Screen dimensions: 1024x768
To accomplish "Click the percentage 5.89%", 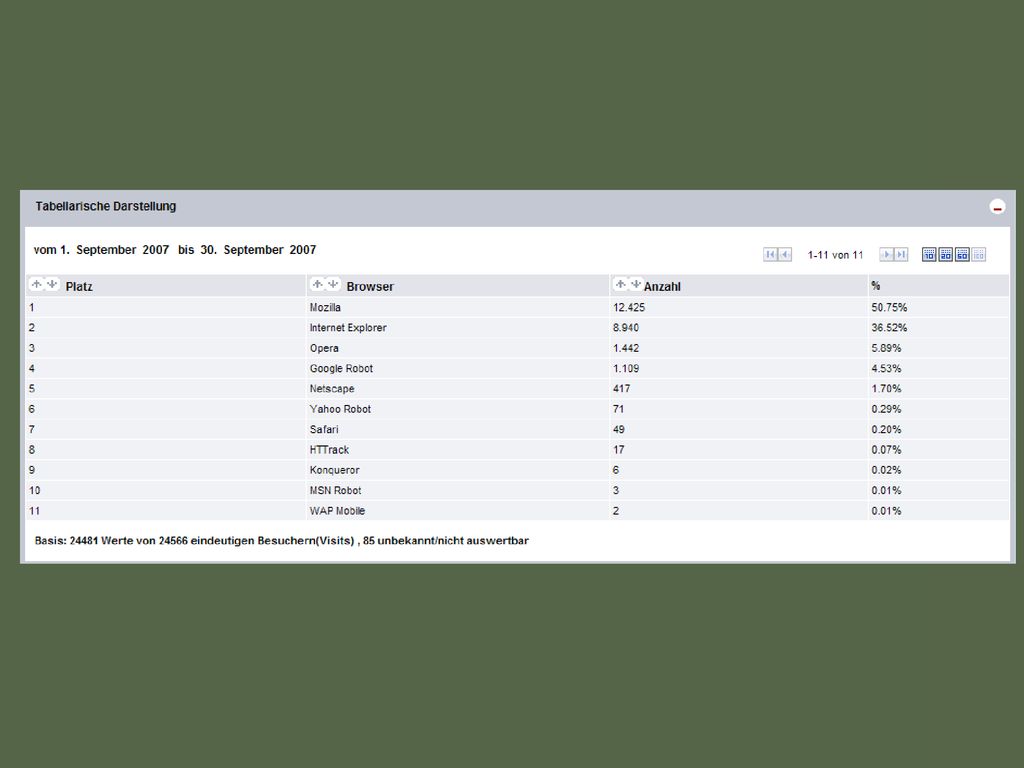I will (886, 348).
